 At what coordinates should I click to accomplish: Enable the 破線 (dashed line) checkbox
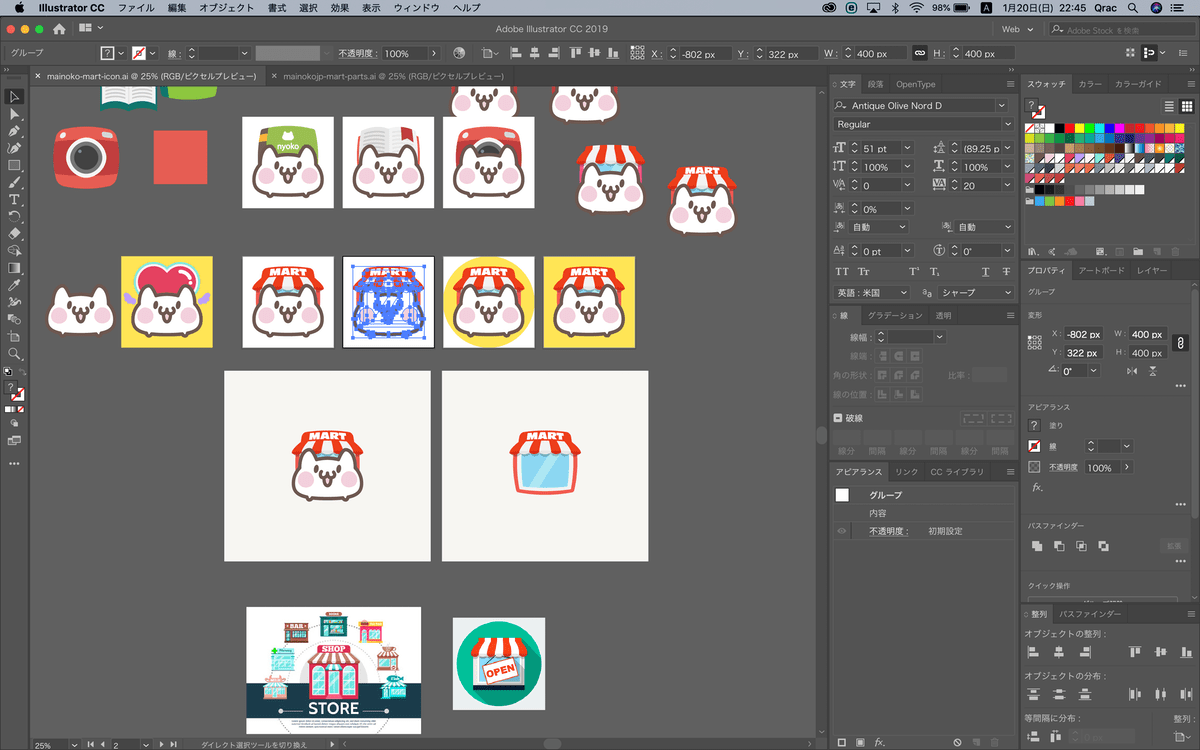[836, 418]
